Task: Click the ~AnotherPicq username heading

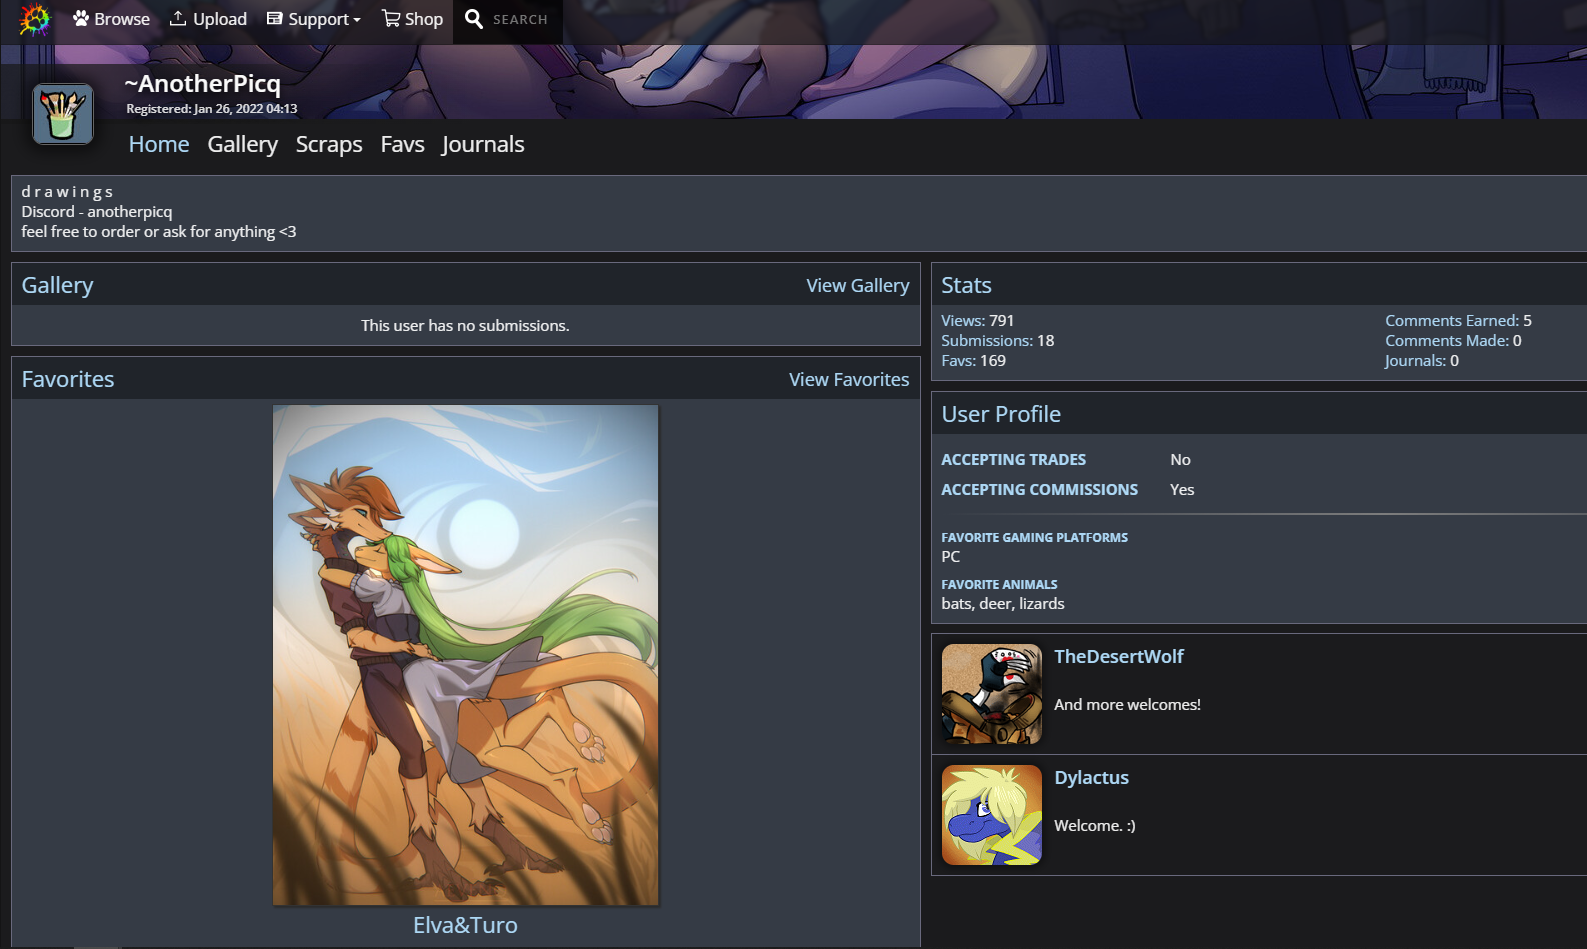Action: coord(202,83)
